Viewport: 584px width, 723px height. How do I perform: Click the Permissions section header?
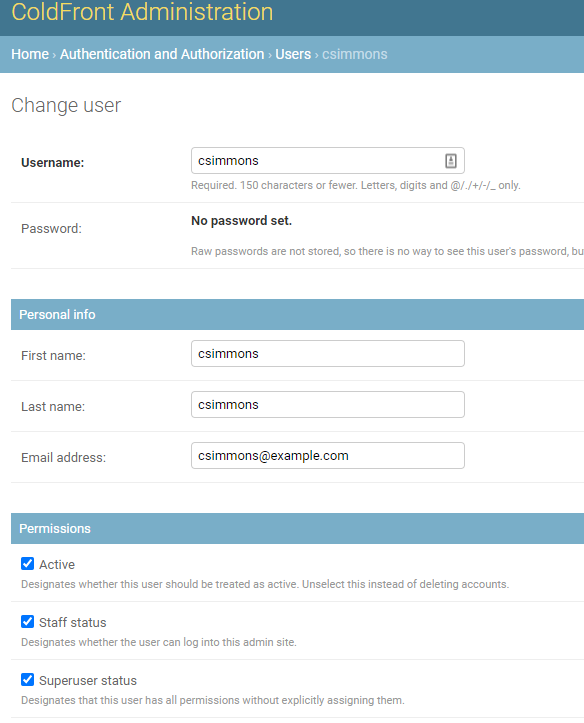point(297,528)
